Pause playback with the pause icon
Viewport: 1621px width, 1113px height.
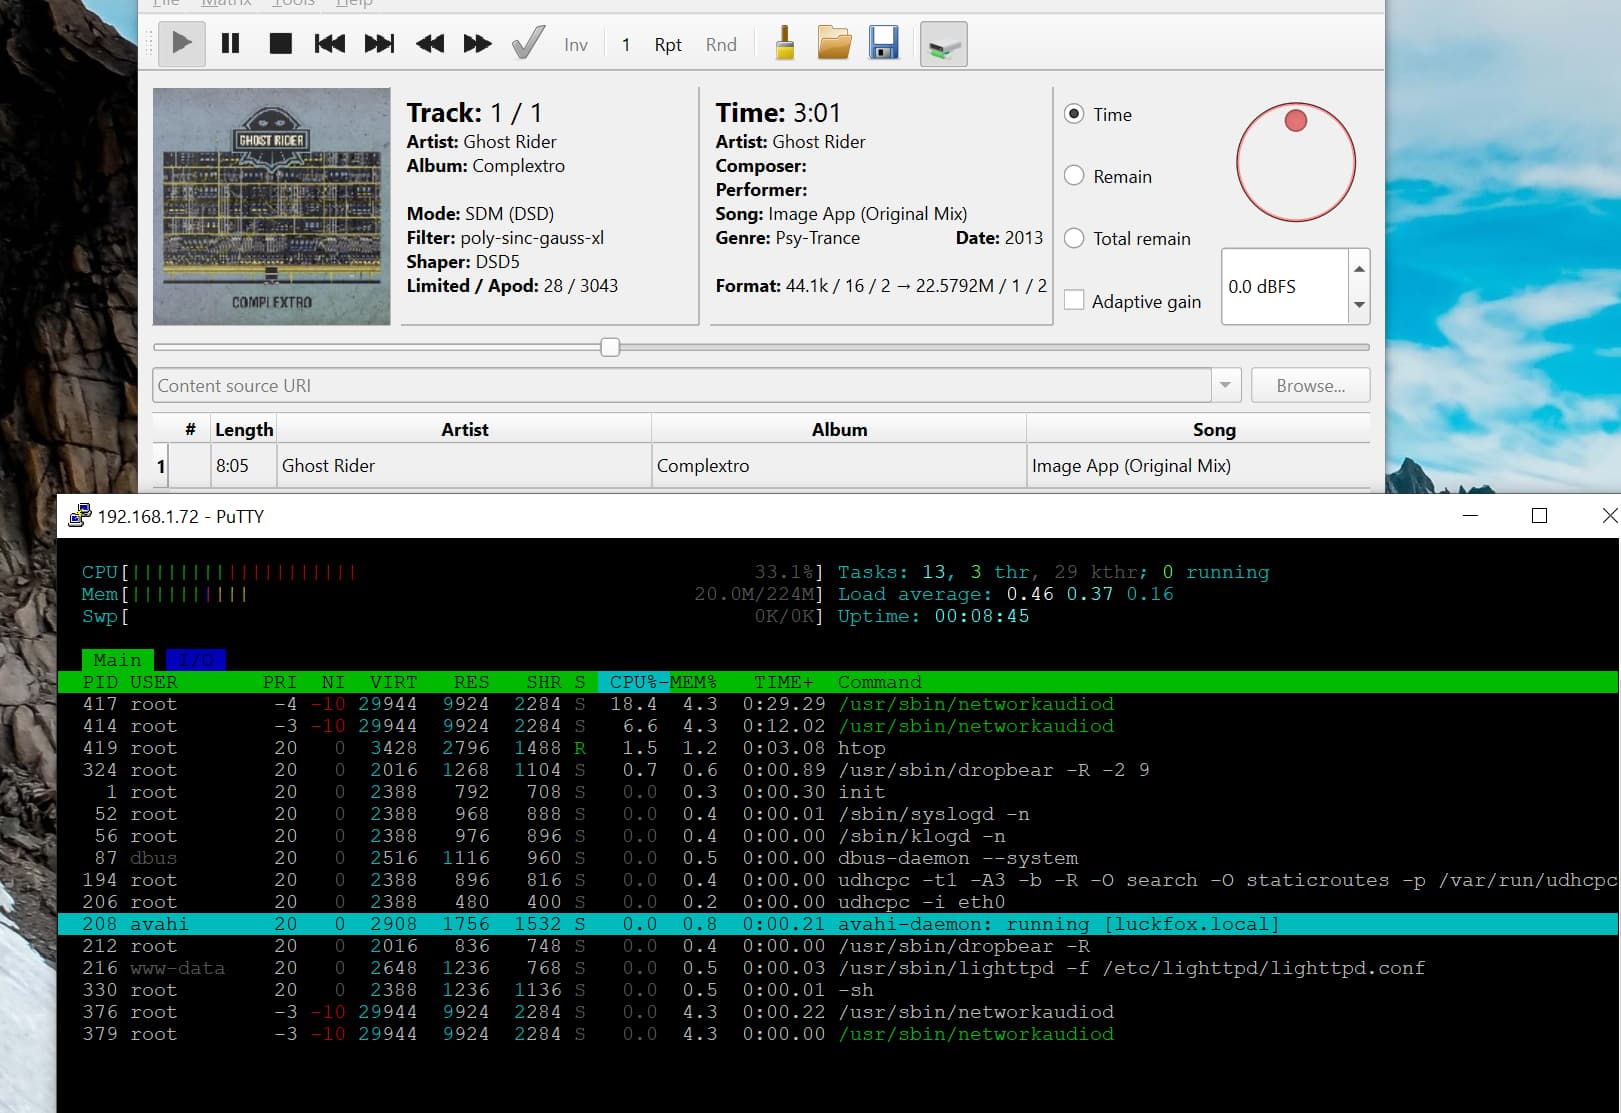tap(230, 44)
